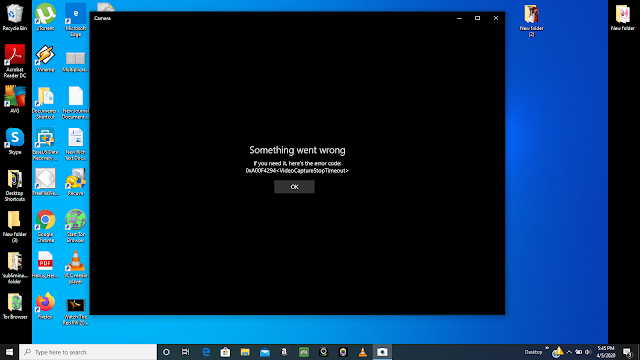This screenshot has height=360, width=640.
Task: Select the Firefox desktop shortcut
Action: click(45, 306)
